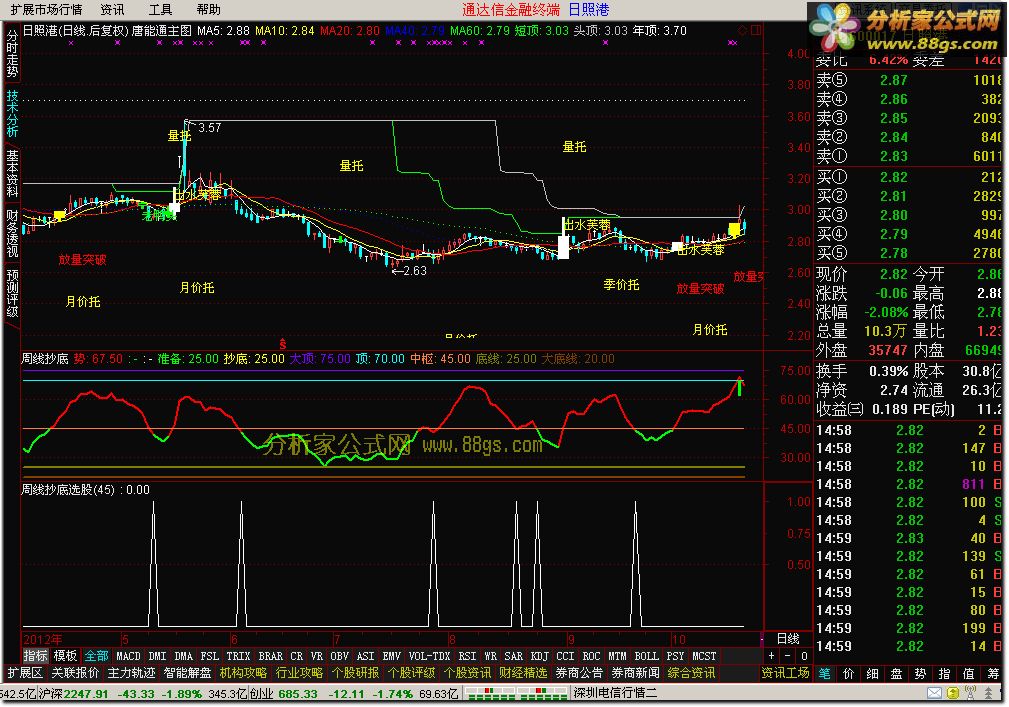This screenshot has width=1009, height=707.
Task: Zoom out chart with the - button
Action: (788, 656)
